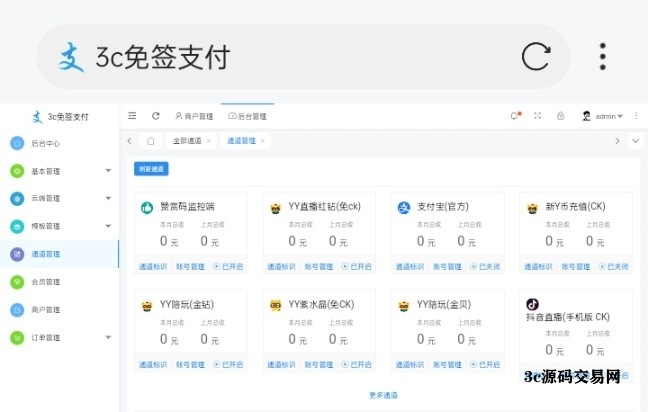
Task: Click the 会员管理 green sidebar icon
Action: coord(17,282)
